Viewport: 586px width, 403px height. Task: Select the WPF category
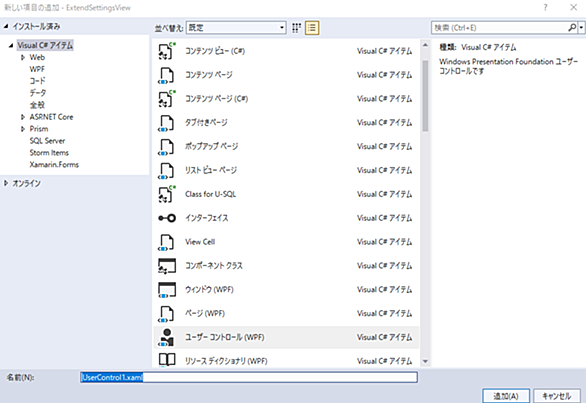(x=37, y=69)
